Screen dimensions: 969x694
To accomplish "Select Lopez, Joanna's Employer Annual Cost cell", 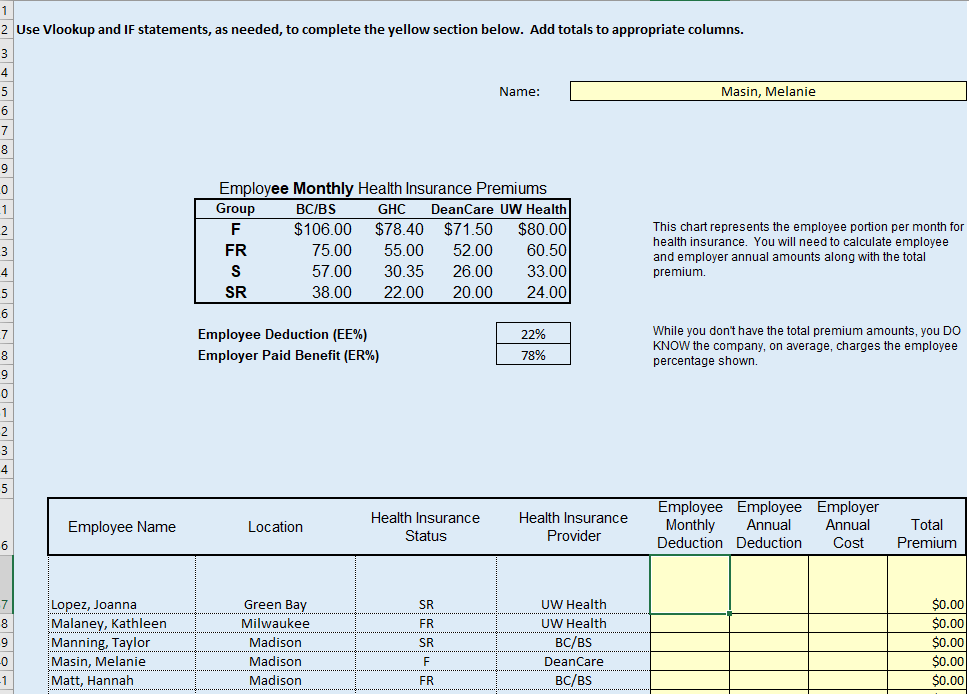I will point(848,585).
